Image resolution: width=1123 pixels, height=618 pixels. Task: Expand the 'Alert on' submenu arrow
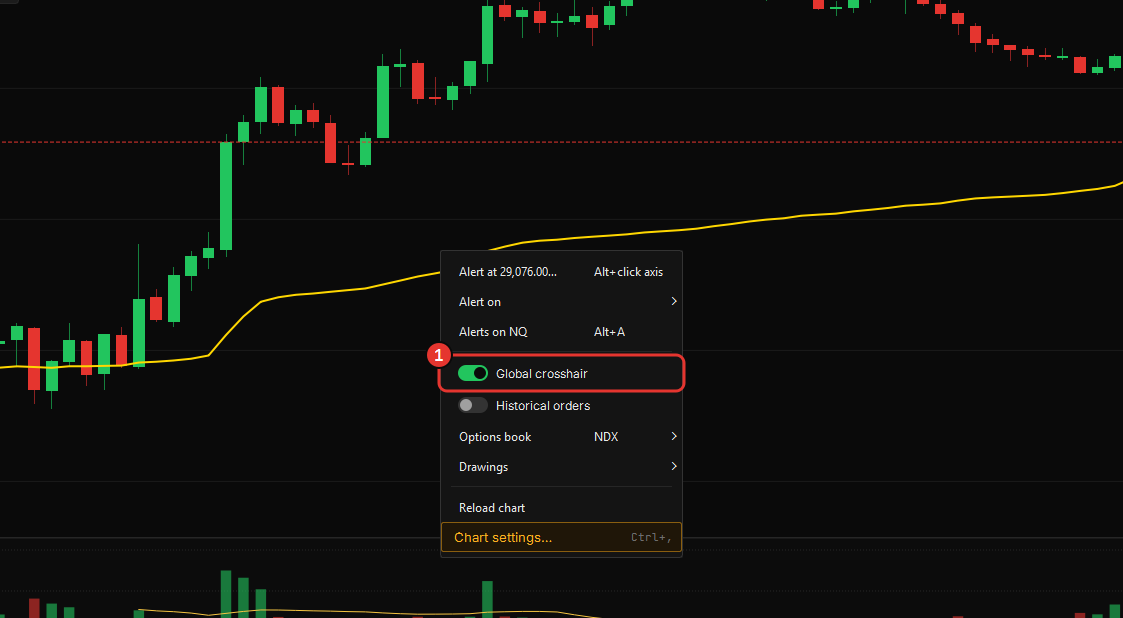click(673, 301)
